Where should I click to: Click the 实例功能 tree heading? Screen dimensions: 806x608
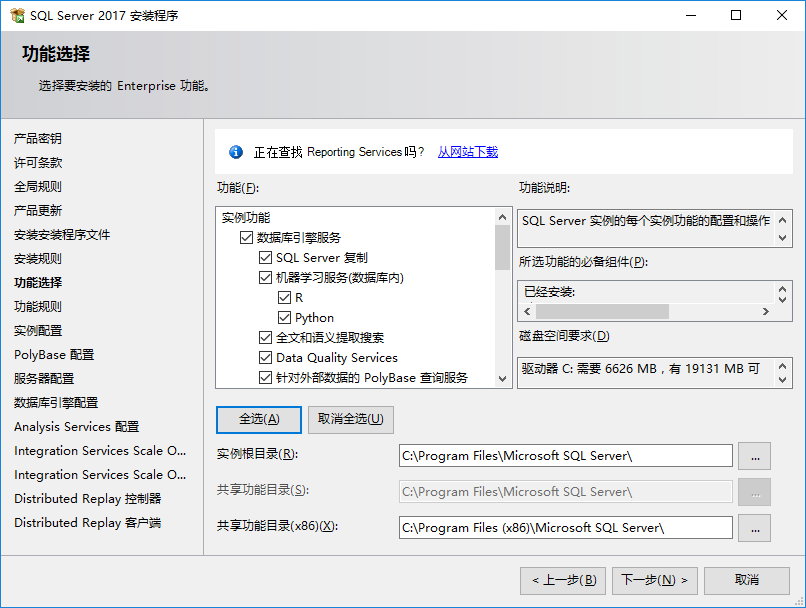[246, 217]
